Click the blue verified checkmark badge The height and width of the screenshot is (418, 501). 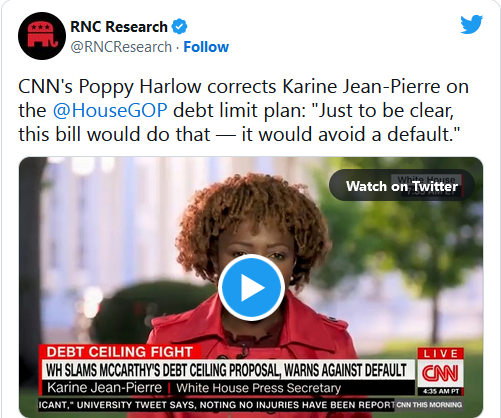180,27
